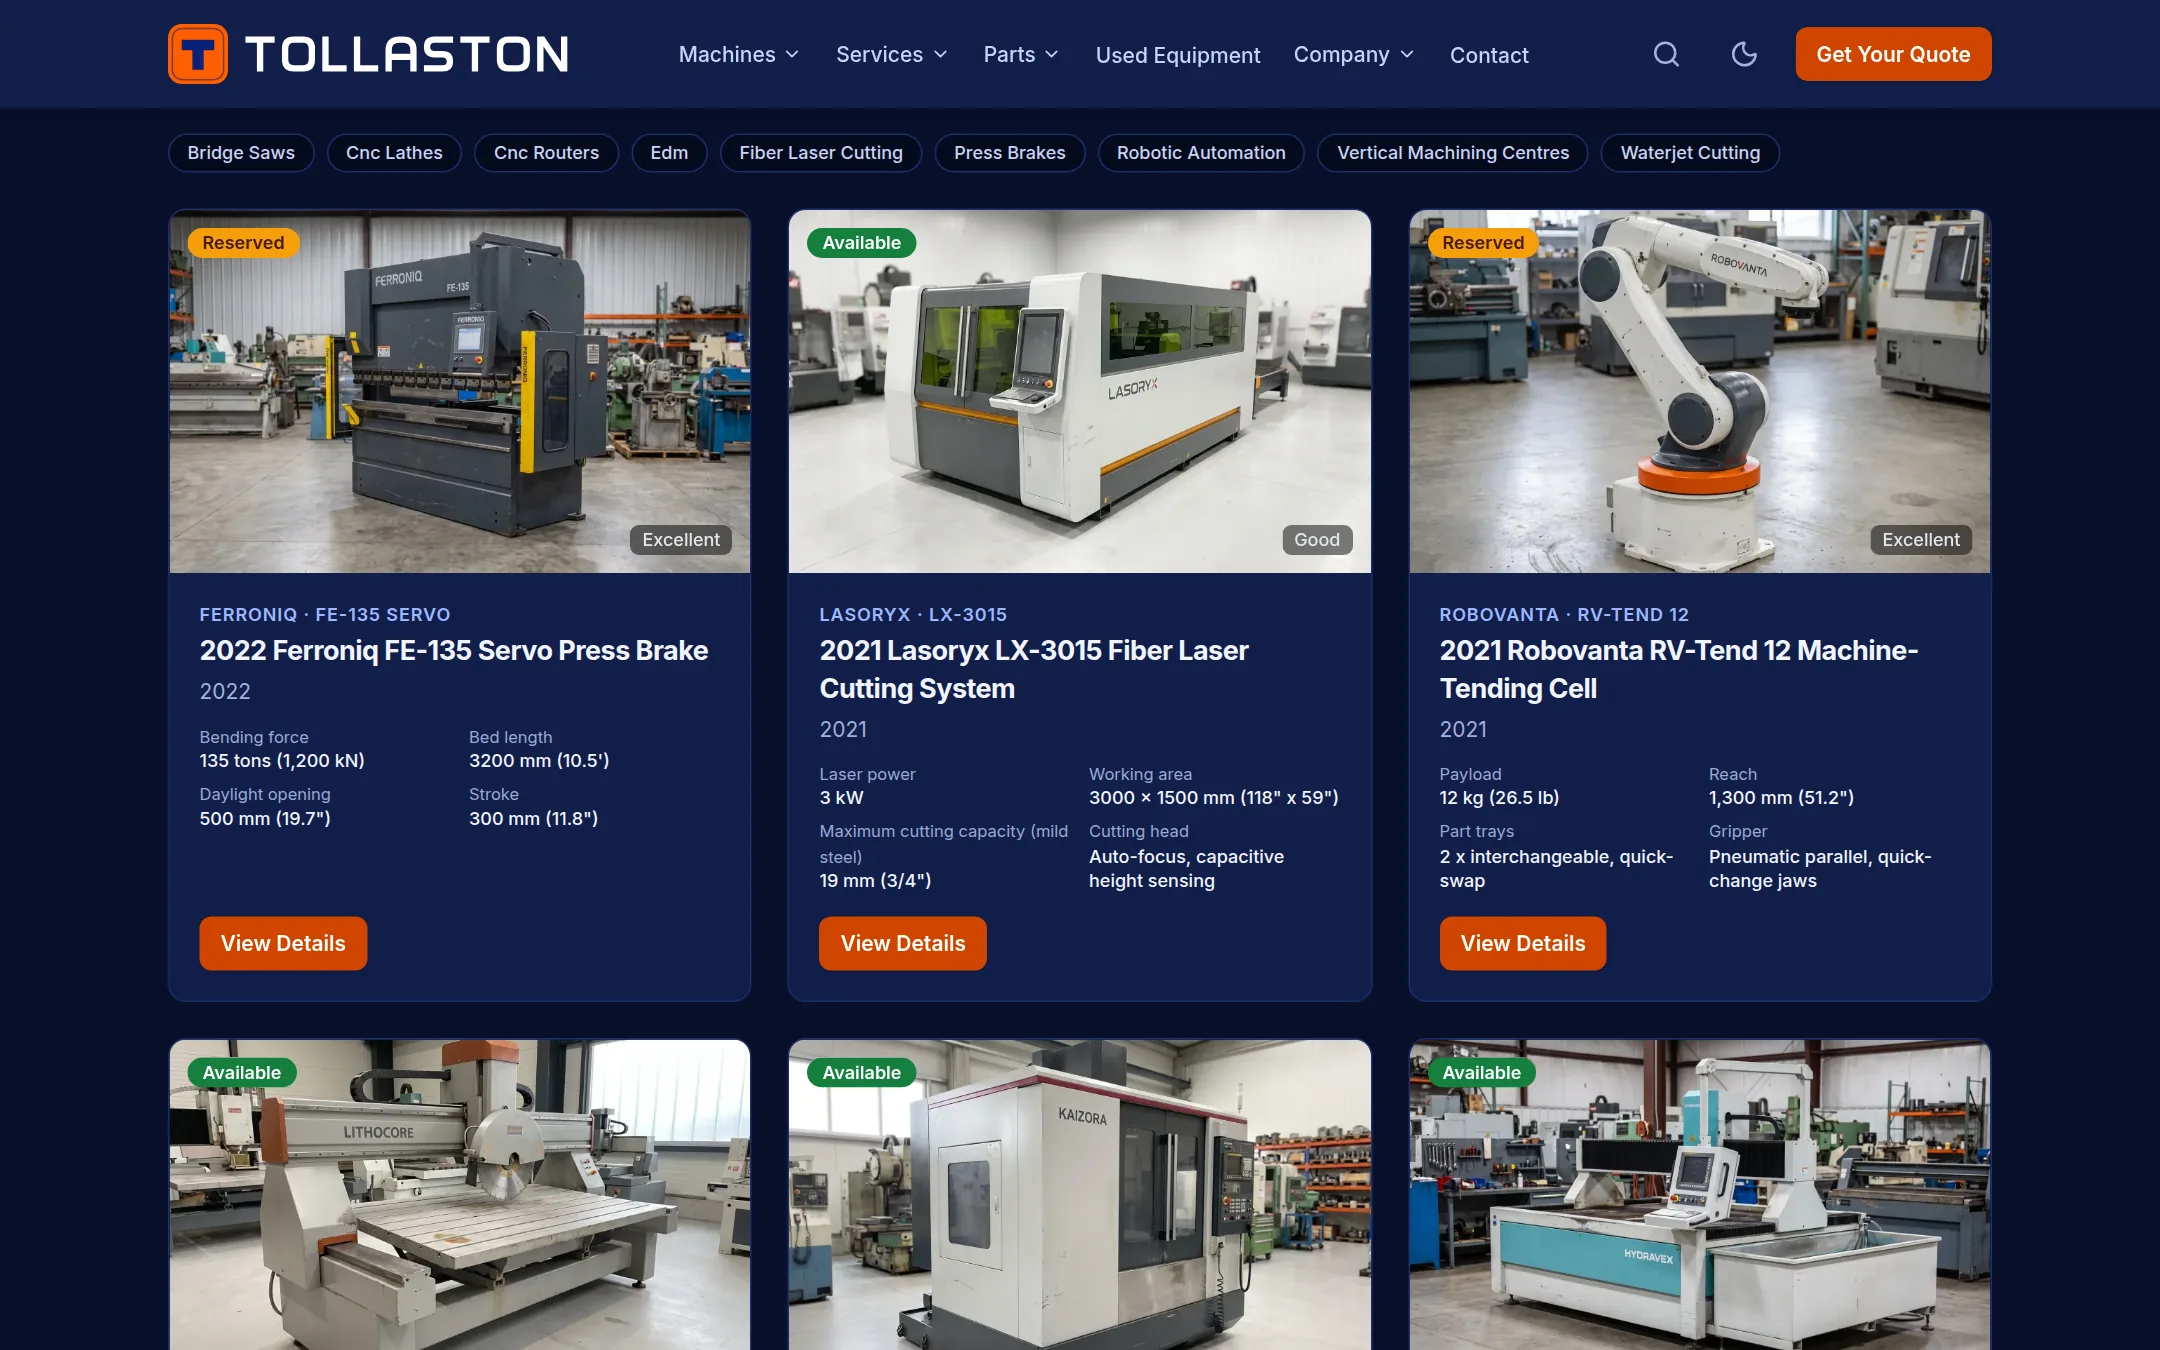Click '135 tons (1,200 kN)' bending force value
2160x1350 pixels.
(x=282, y=761)
